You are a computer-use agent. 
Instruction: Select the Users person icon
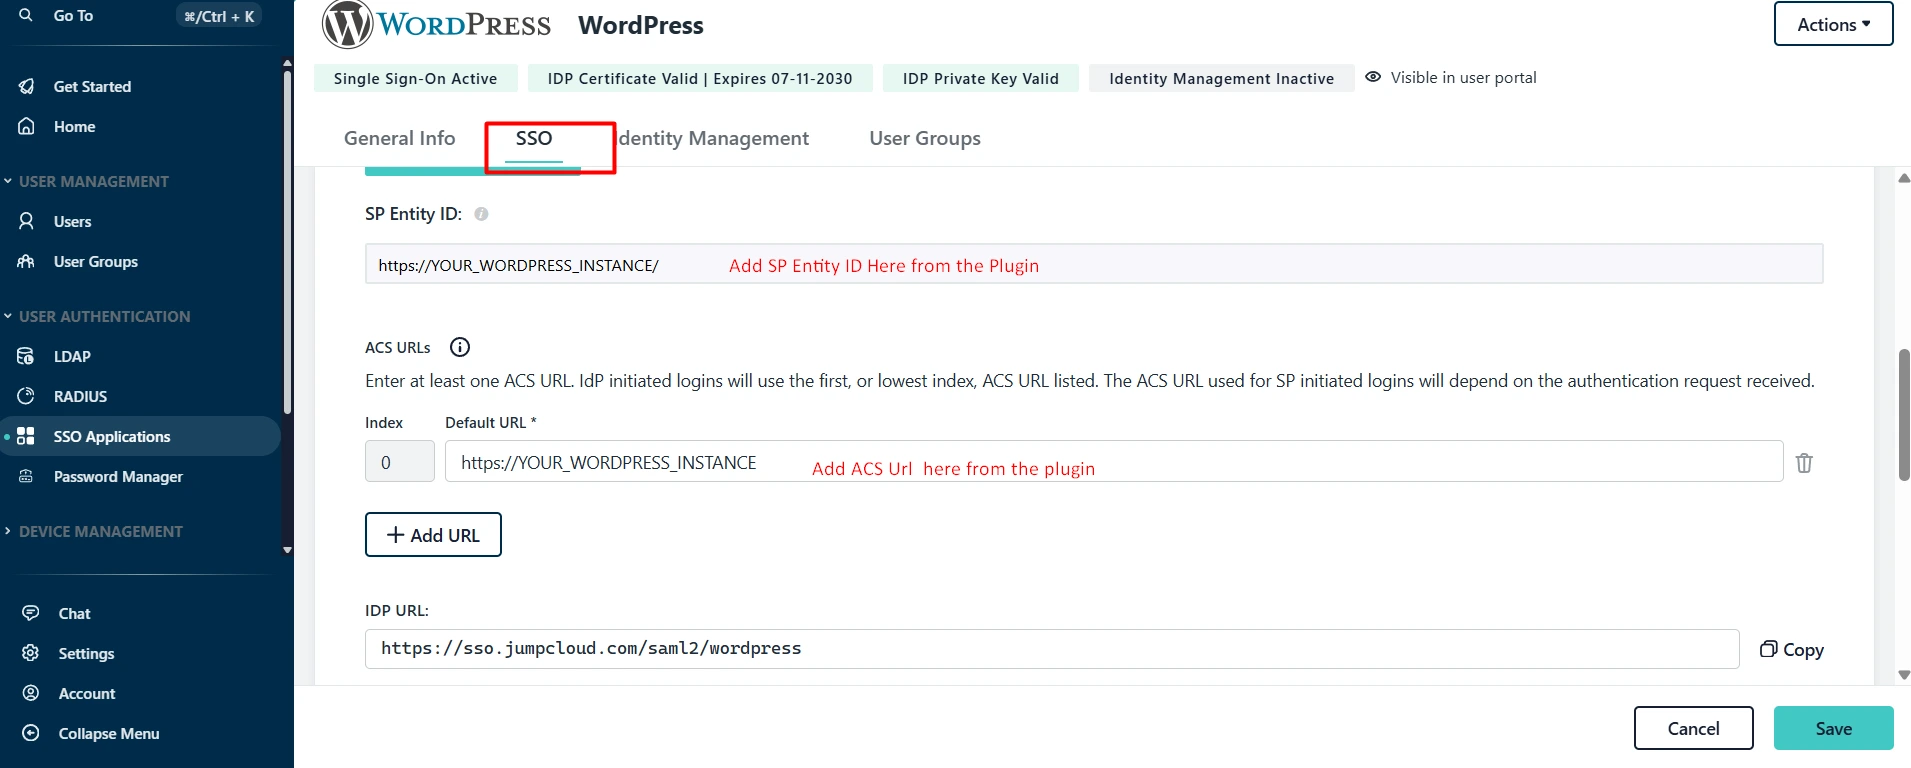(27, 221)
